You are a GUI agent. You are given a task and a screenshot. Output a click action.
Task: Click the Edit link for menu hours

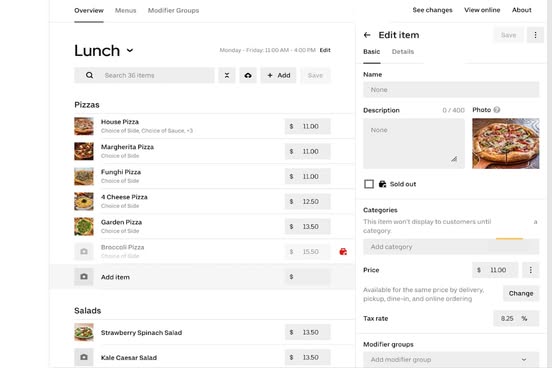pyautogui.click(x=325, y=50)
